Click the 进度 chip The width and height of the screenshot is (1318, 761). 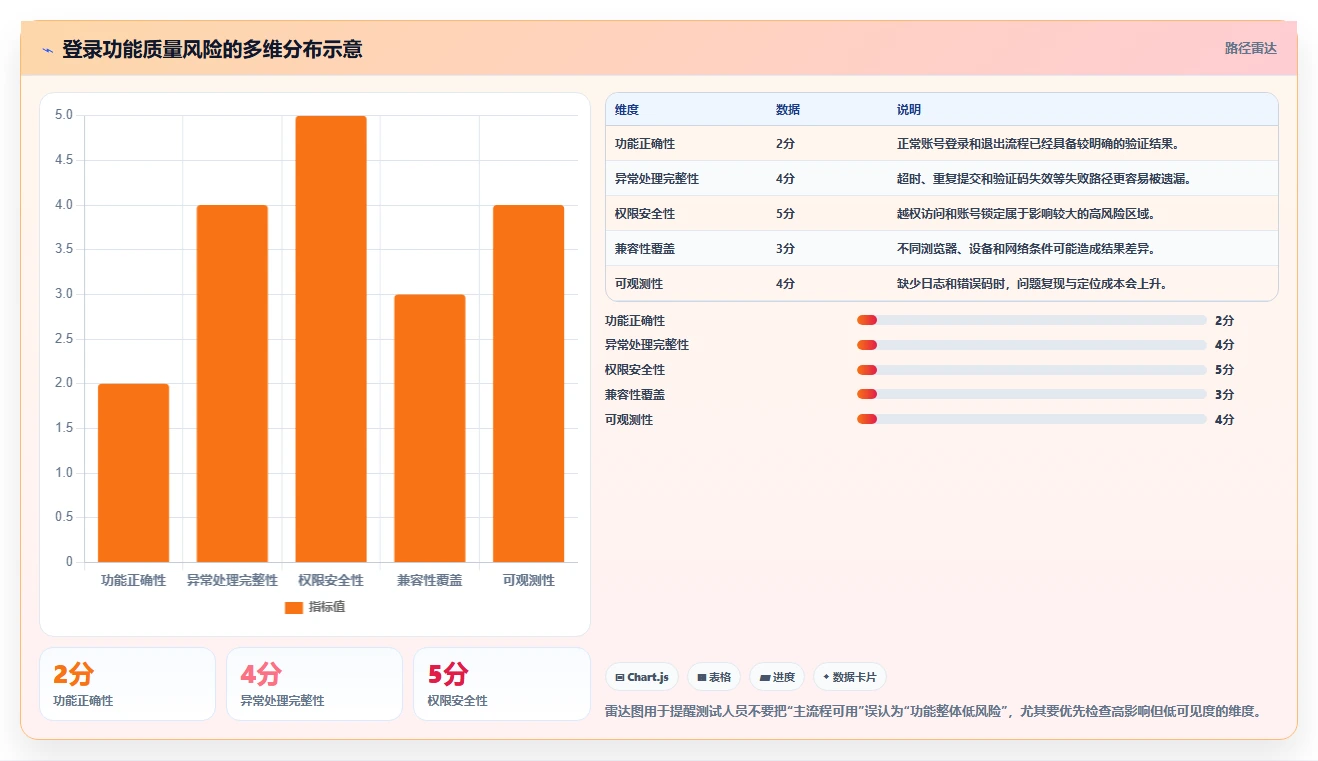coord(777,677)
